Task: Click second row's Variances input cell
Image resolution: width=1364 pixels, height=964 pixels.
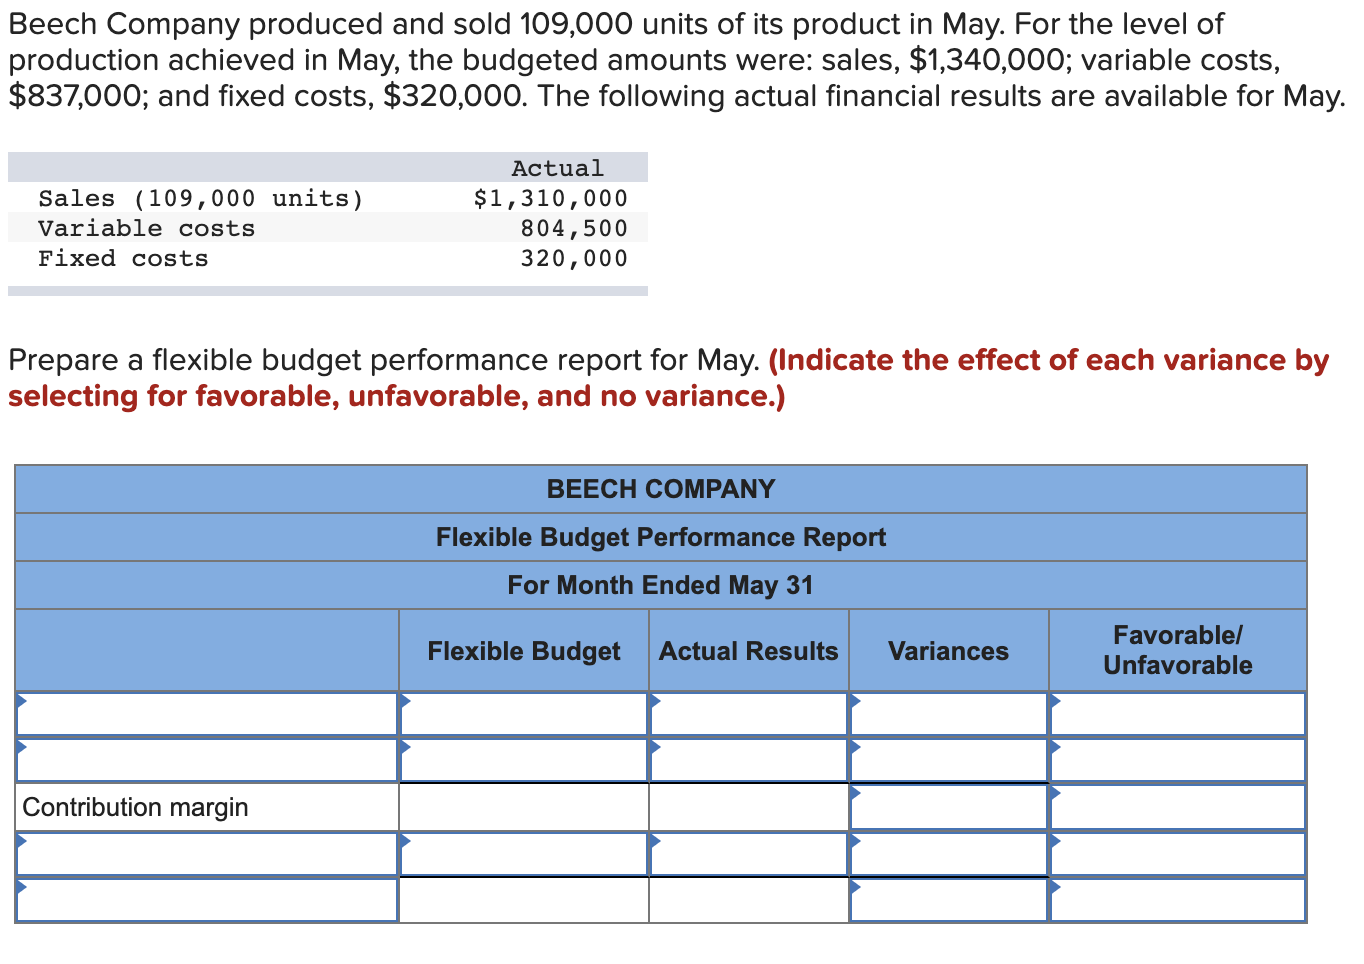Action: point(949,760)
